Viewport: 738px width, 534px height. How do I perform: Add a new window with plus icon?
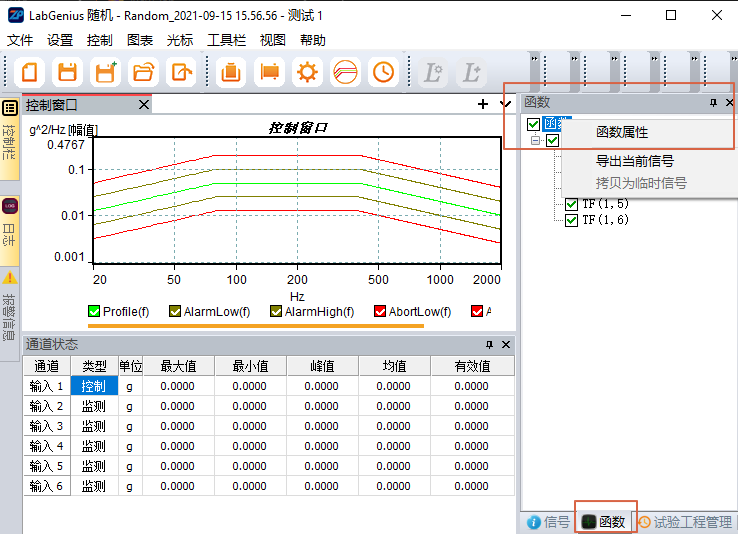(483, 104)
